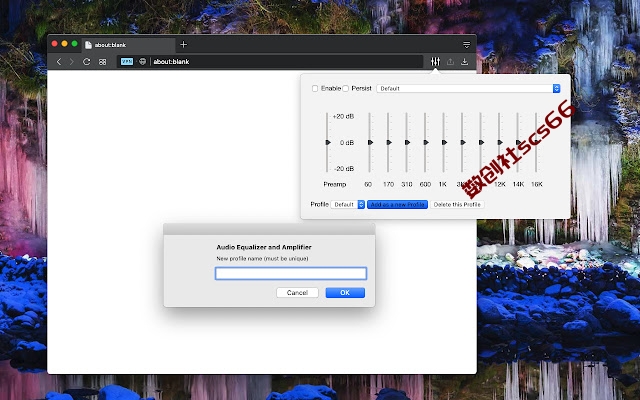Adjust the Preamp slider handle

pyautogui.click(x=328, y=142)
